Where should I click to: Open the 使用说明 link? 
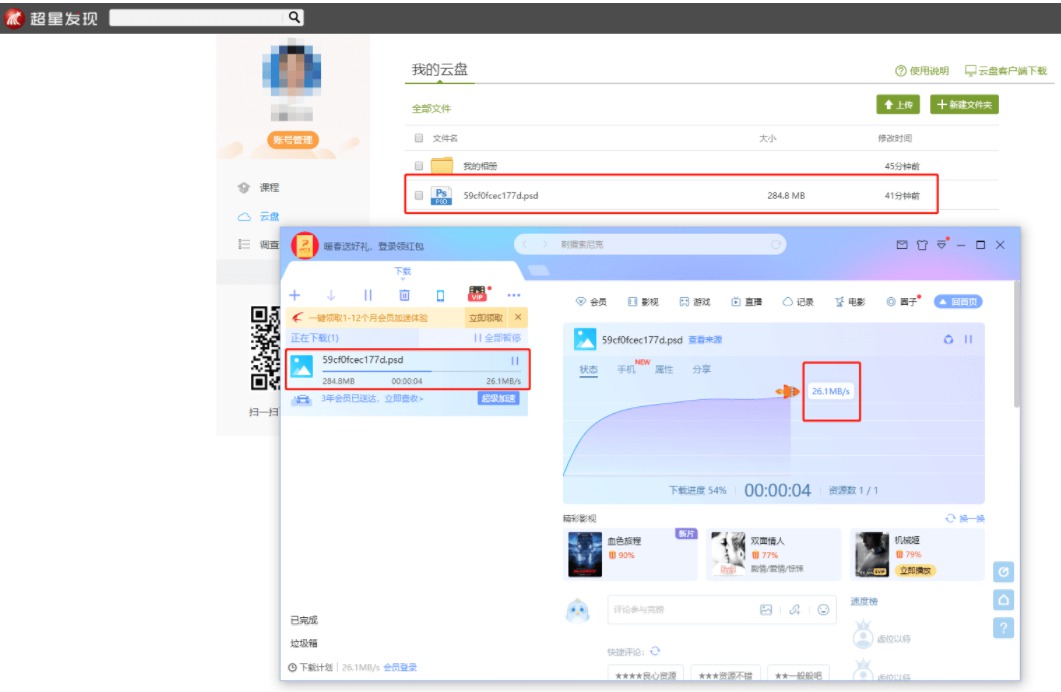point(922,70)
